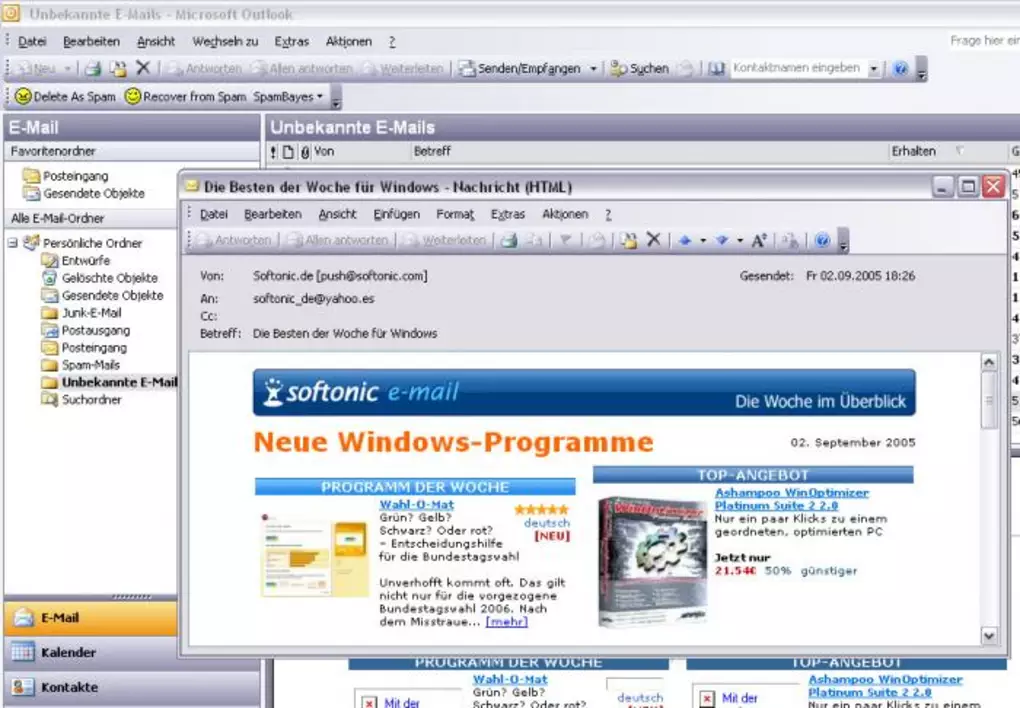Open the address book icon
Screen dimensions: 1020x708
click(x=716, y=69)
